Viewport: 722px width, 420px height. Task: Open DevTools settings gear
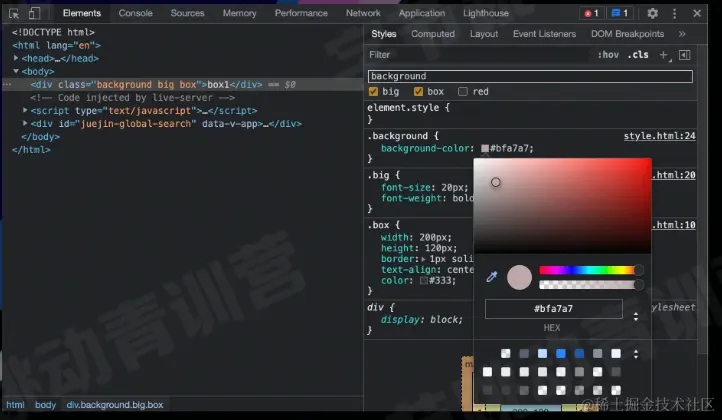point(652,13)
